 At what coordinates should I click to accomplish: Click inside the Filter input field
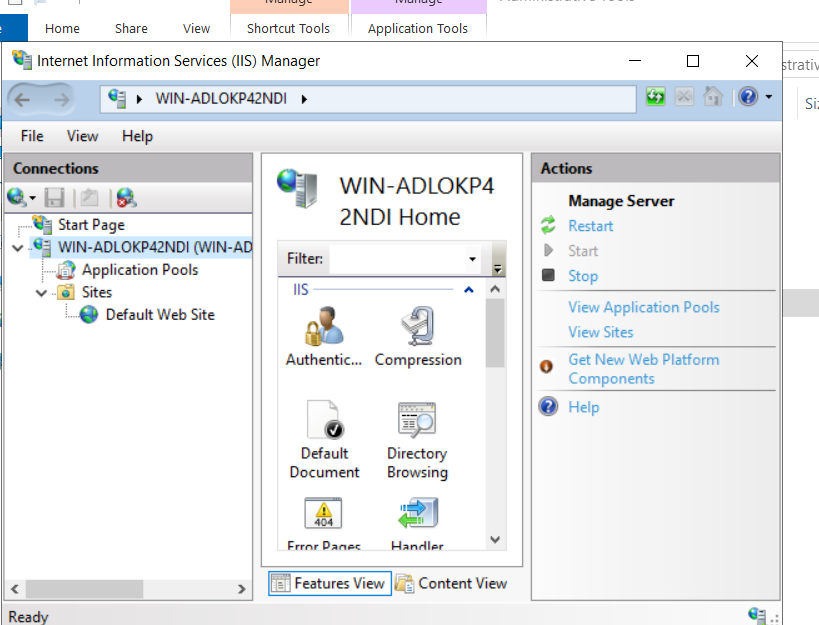pos(395,259)
